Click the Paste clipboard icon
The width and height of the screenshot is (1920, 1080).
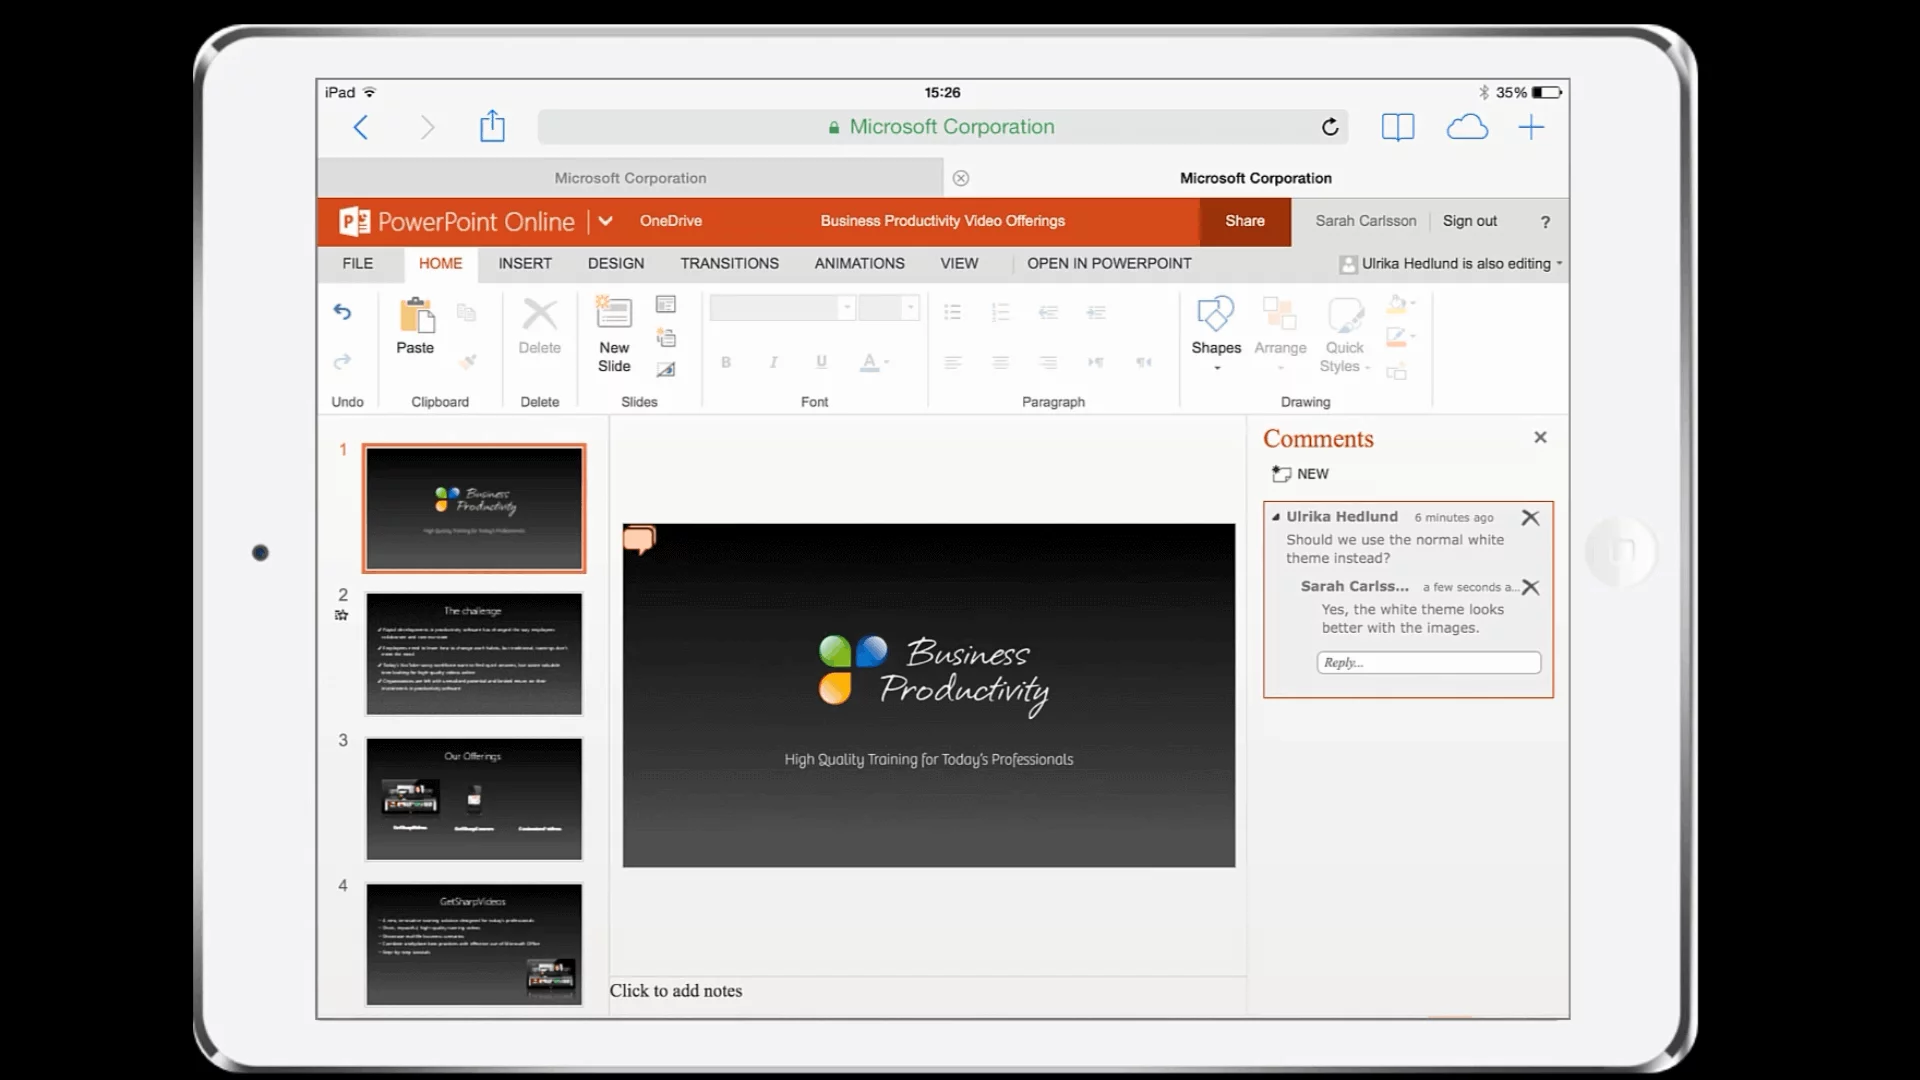[416, 316]
